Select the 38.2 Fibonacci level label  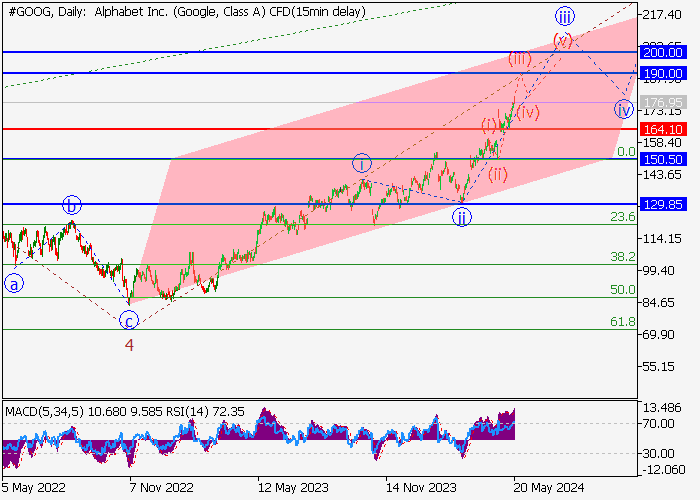pos(623,257)
